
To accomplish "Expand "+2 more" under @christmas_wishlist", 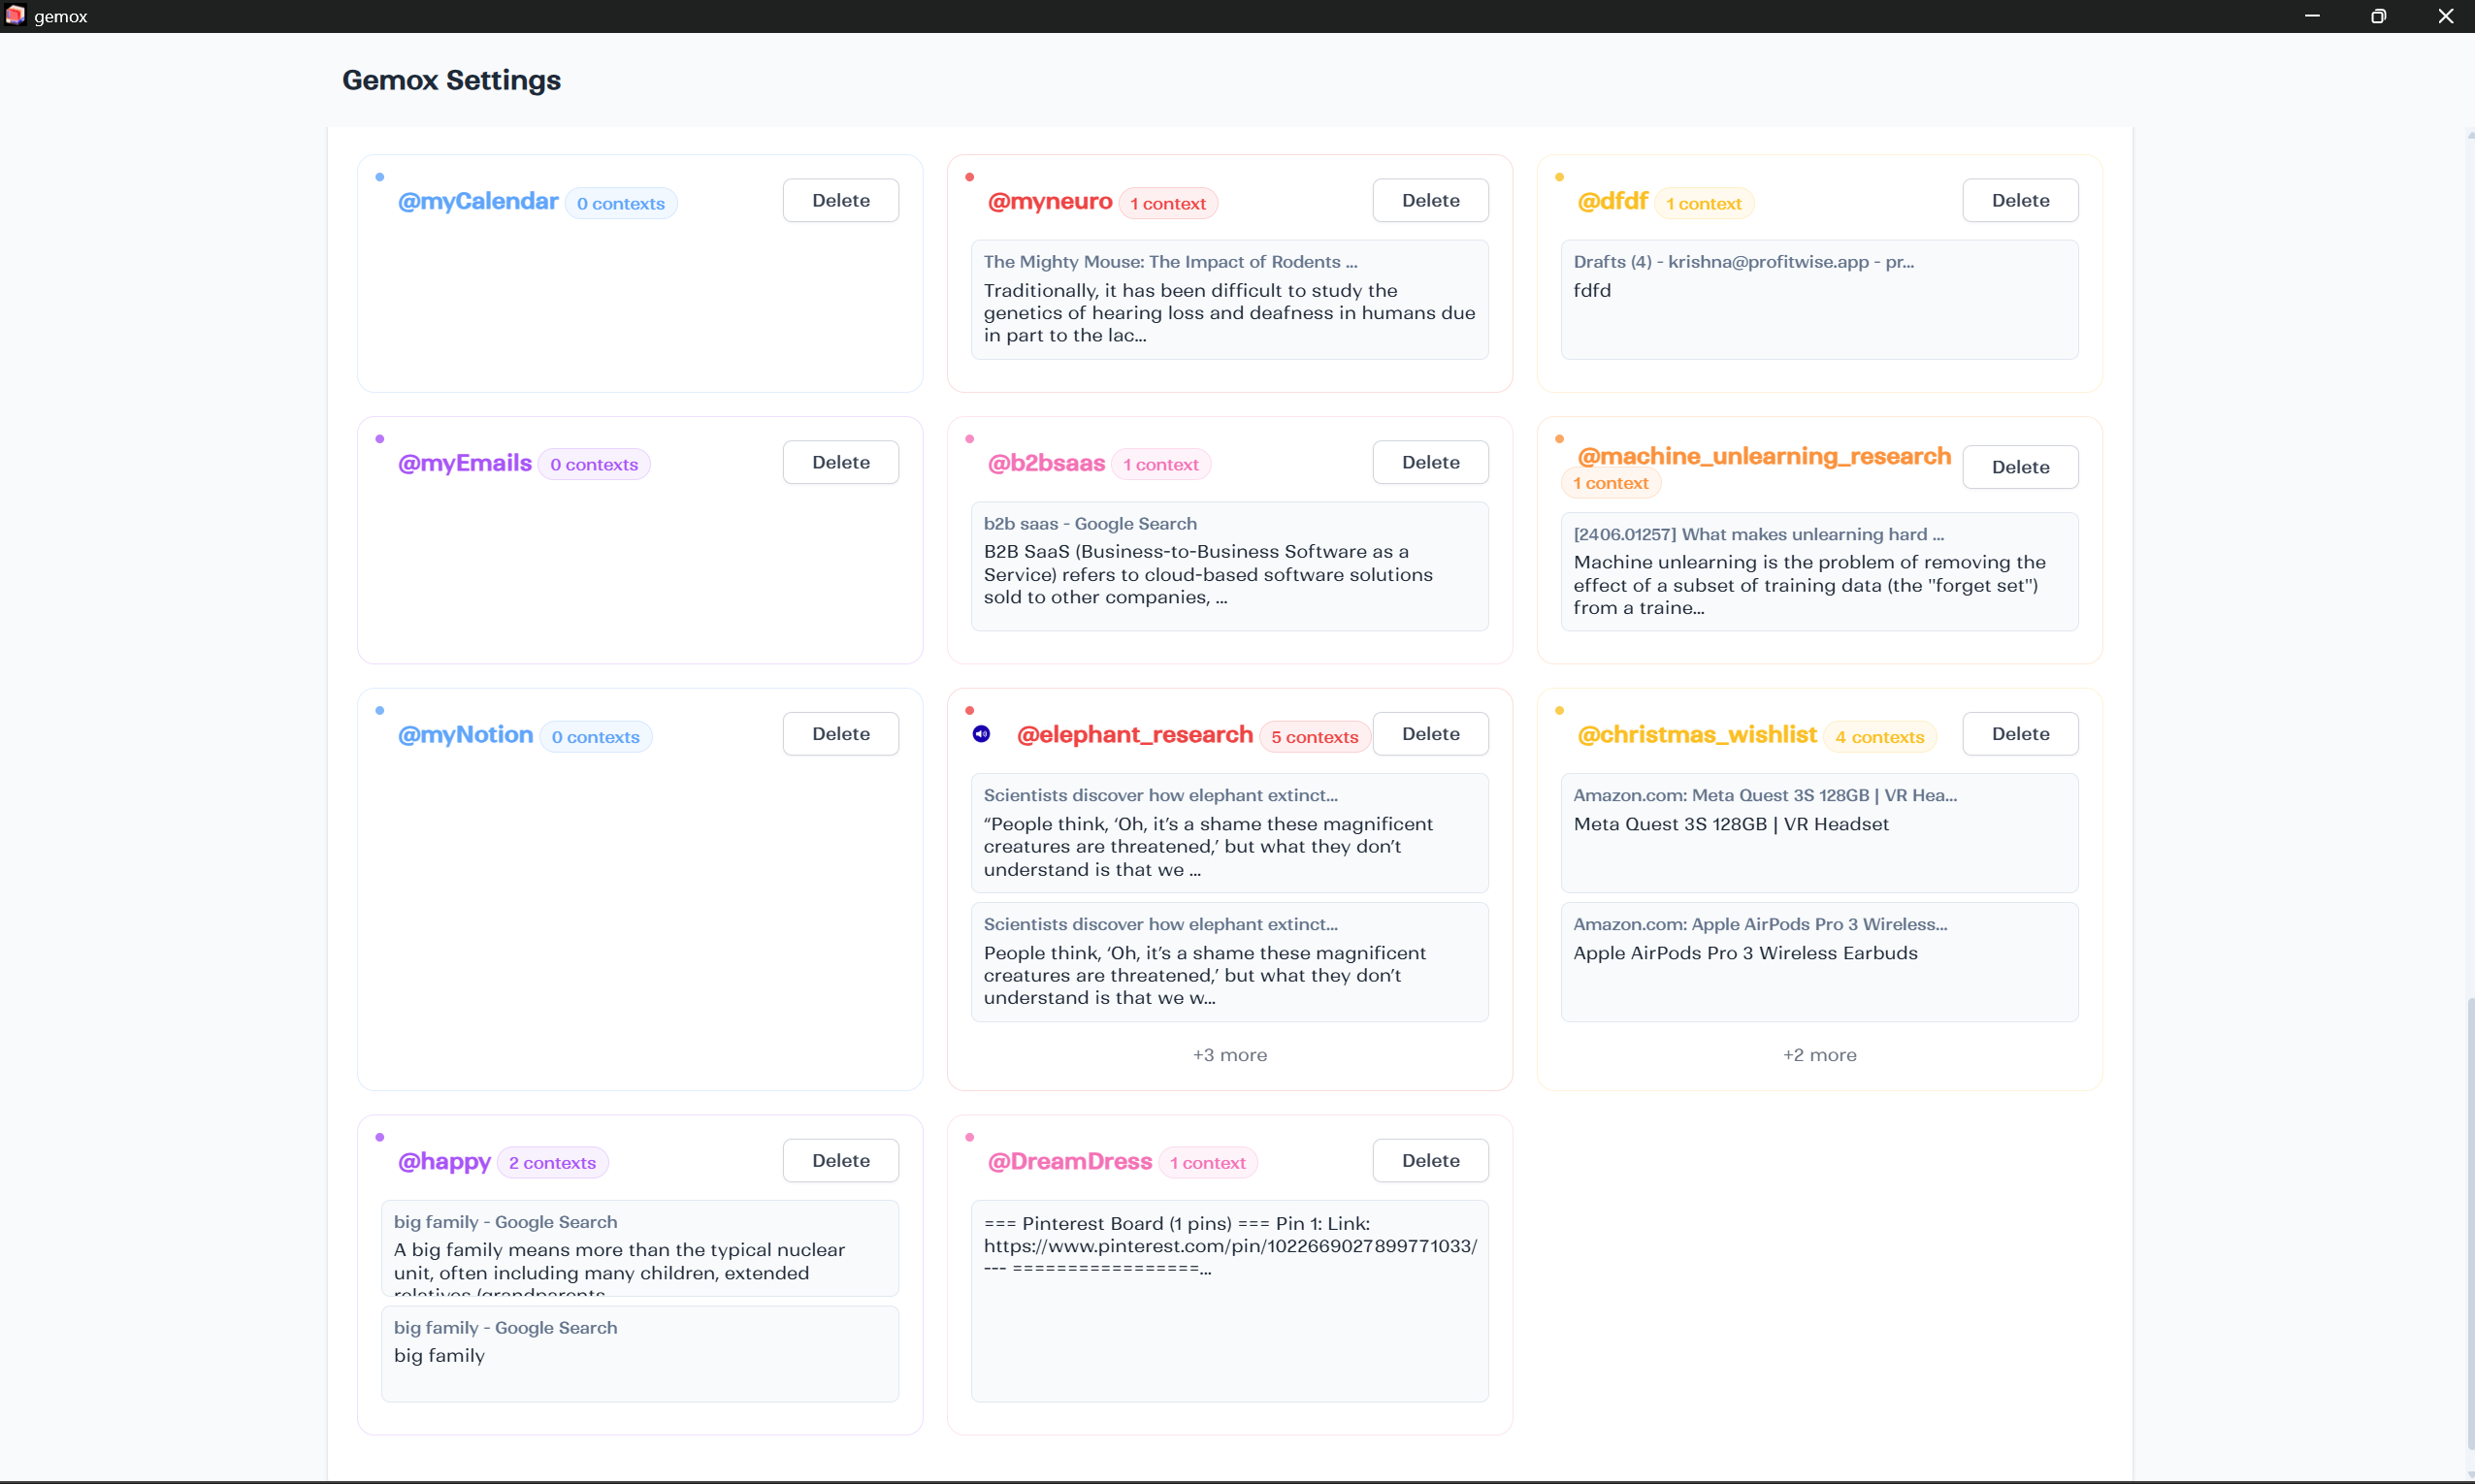I will pos(1819,1055).
